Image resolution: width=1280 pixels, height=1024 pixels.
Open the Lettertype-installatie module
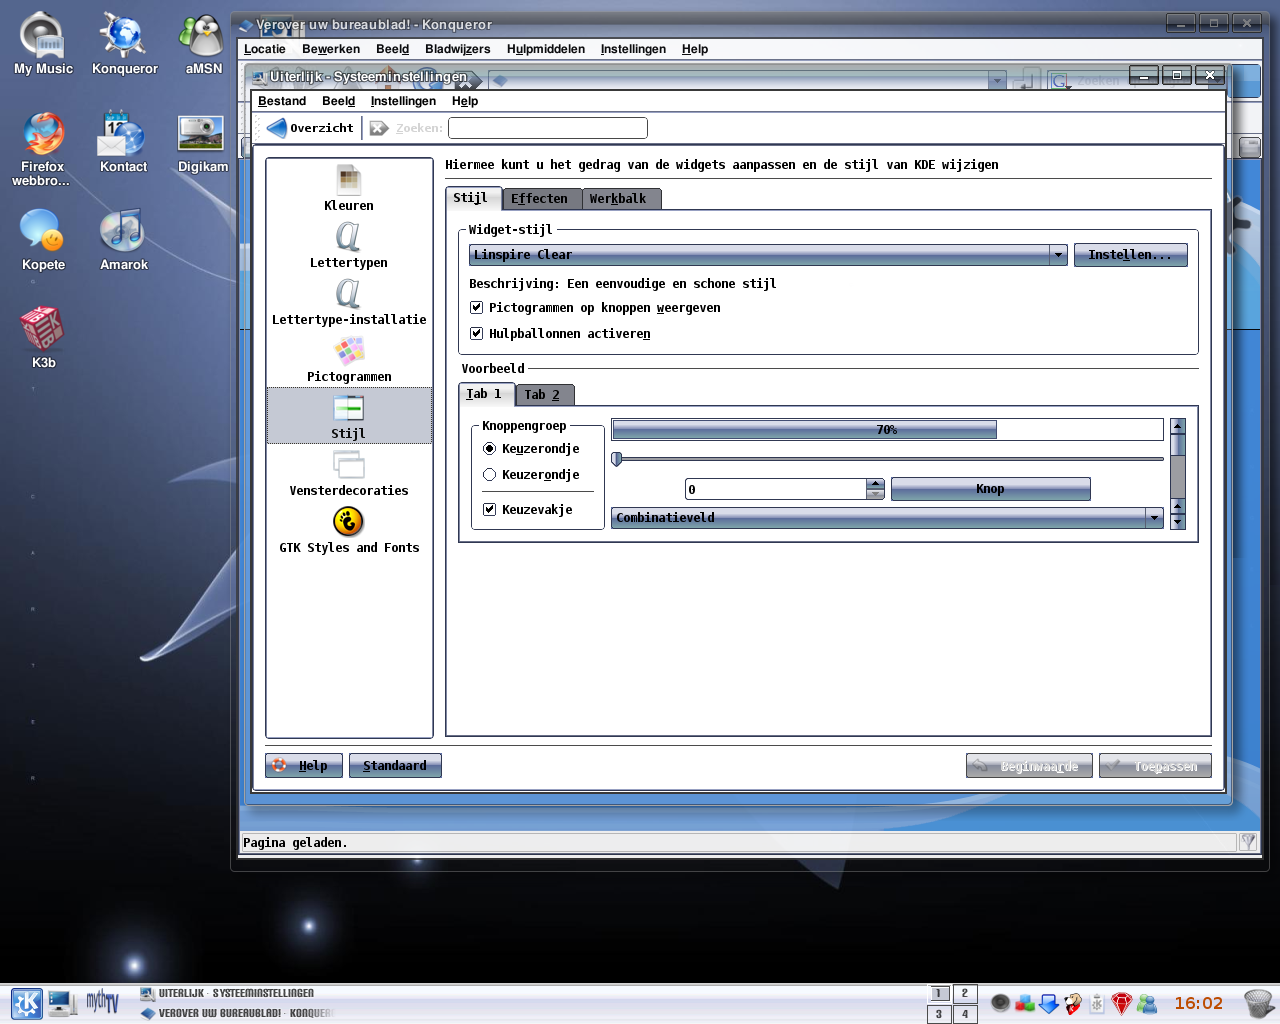[348, 302]
